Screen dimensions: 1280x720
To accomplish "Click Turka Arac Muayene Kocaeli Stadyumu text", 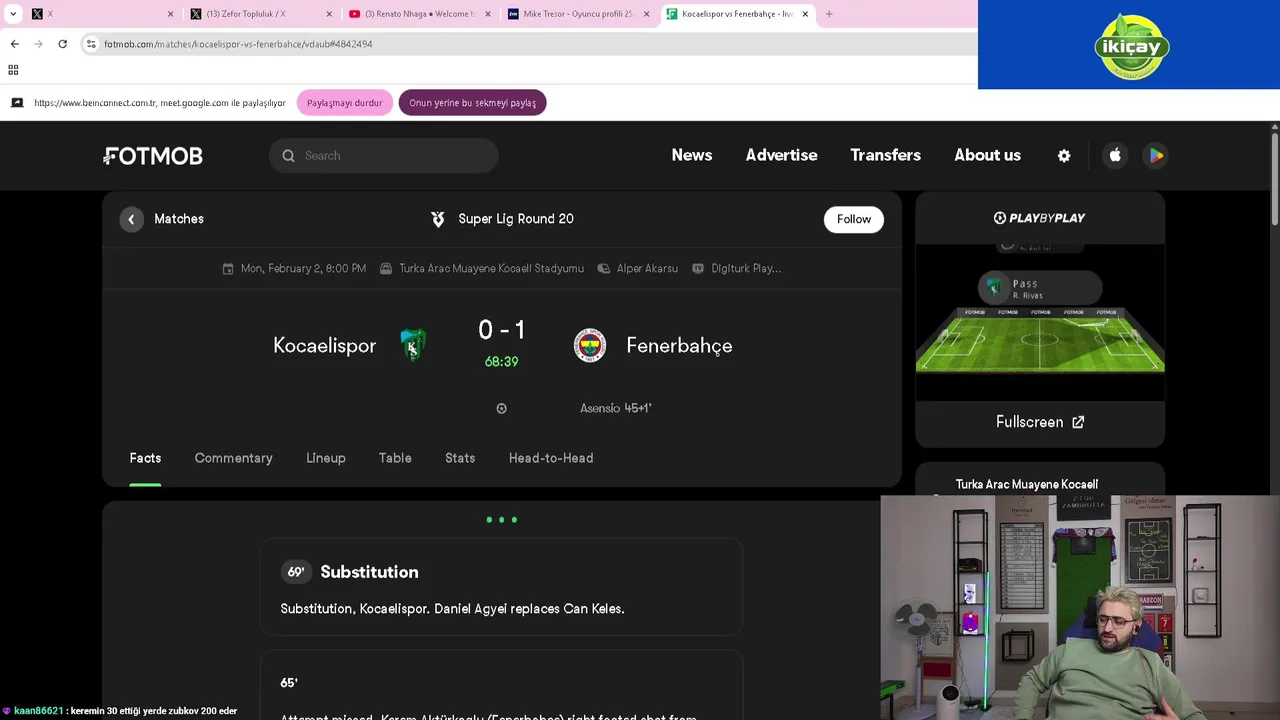I will click(x=491, y=269).
